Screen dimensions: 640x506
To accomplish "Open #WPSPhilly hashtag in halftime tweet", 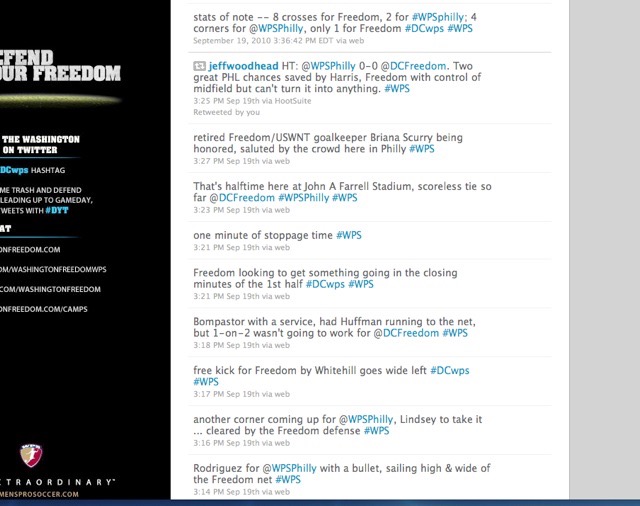I will (x=303, y=198).
